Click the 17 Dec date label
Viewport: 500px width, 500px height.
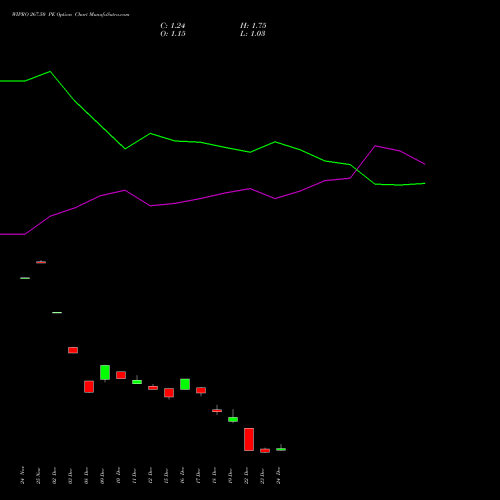coord(198,476)
